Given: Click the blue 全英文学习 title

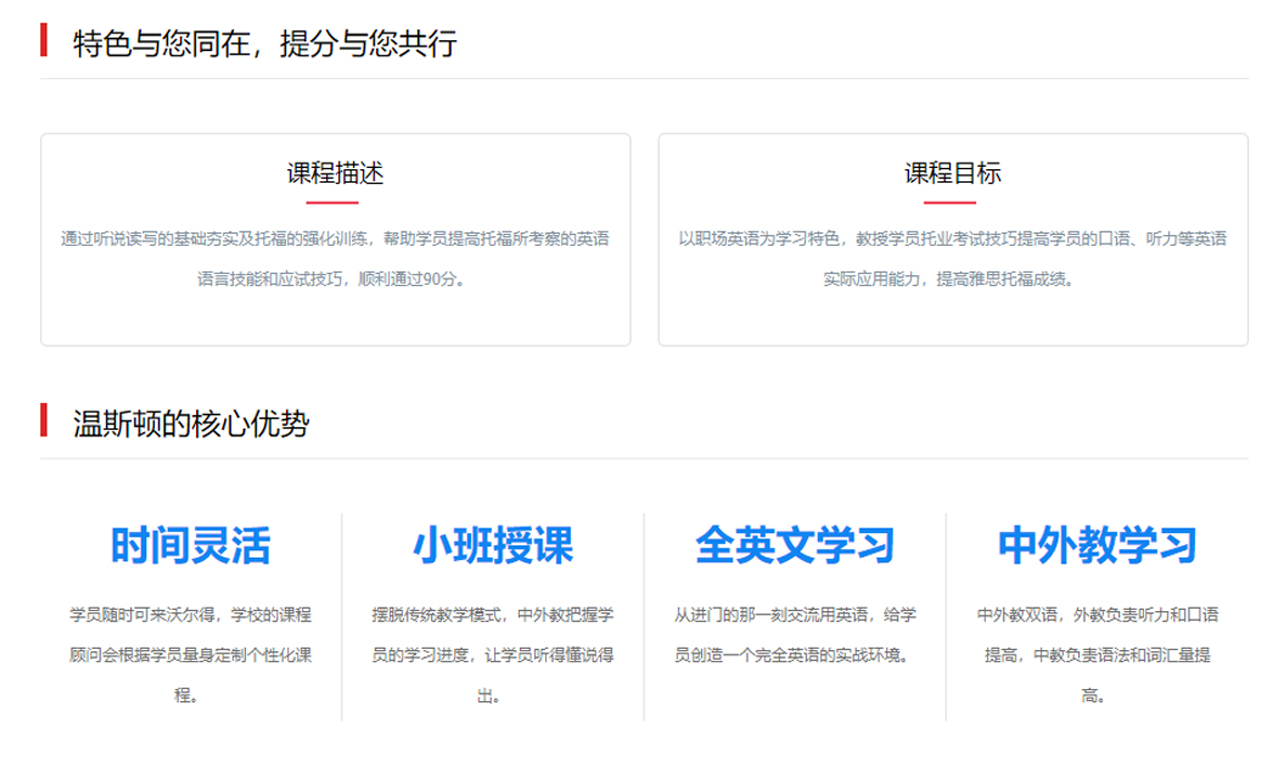Looking at the screenshot, I should tap(795, 546).
